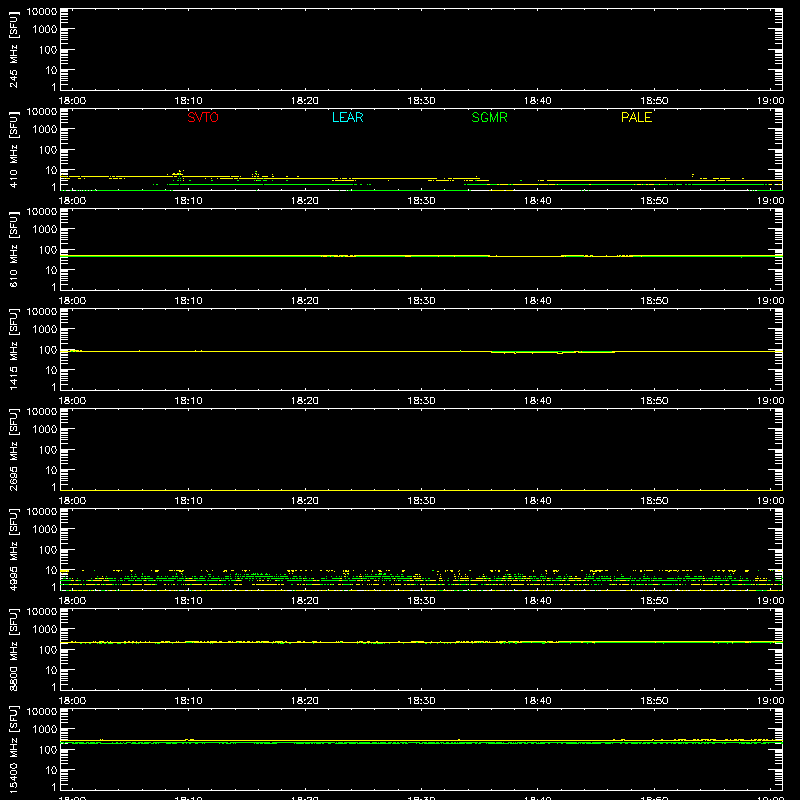Click 19:00 time label of 4995 MHz panel

[x=770, y=601]
